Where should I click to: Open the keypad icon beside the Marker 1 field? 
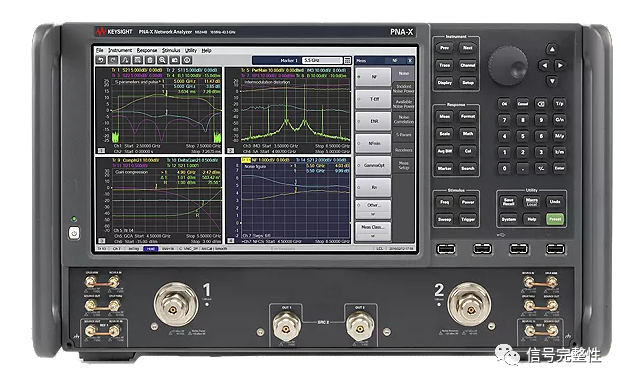pyautogui.click(x=347, y=61)
